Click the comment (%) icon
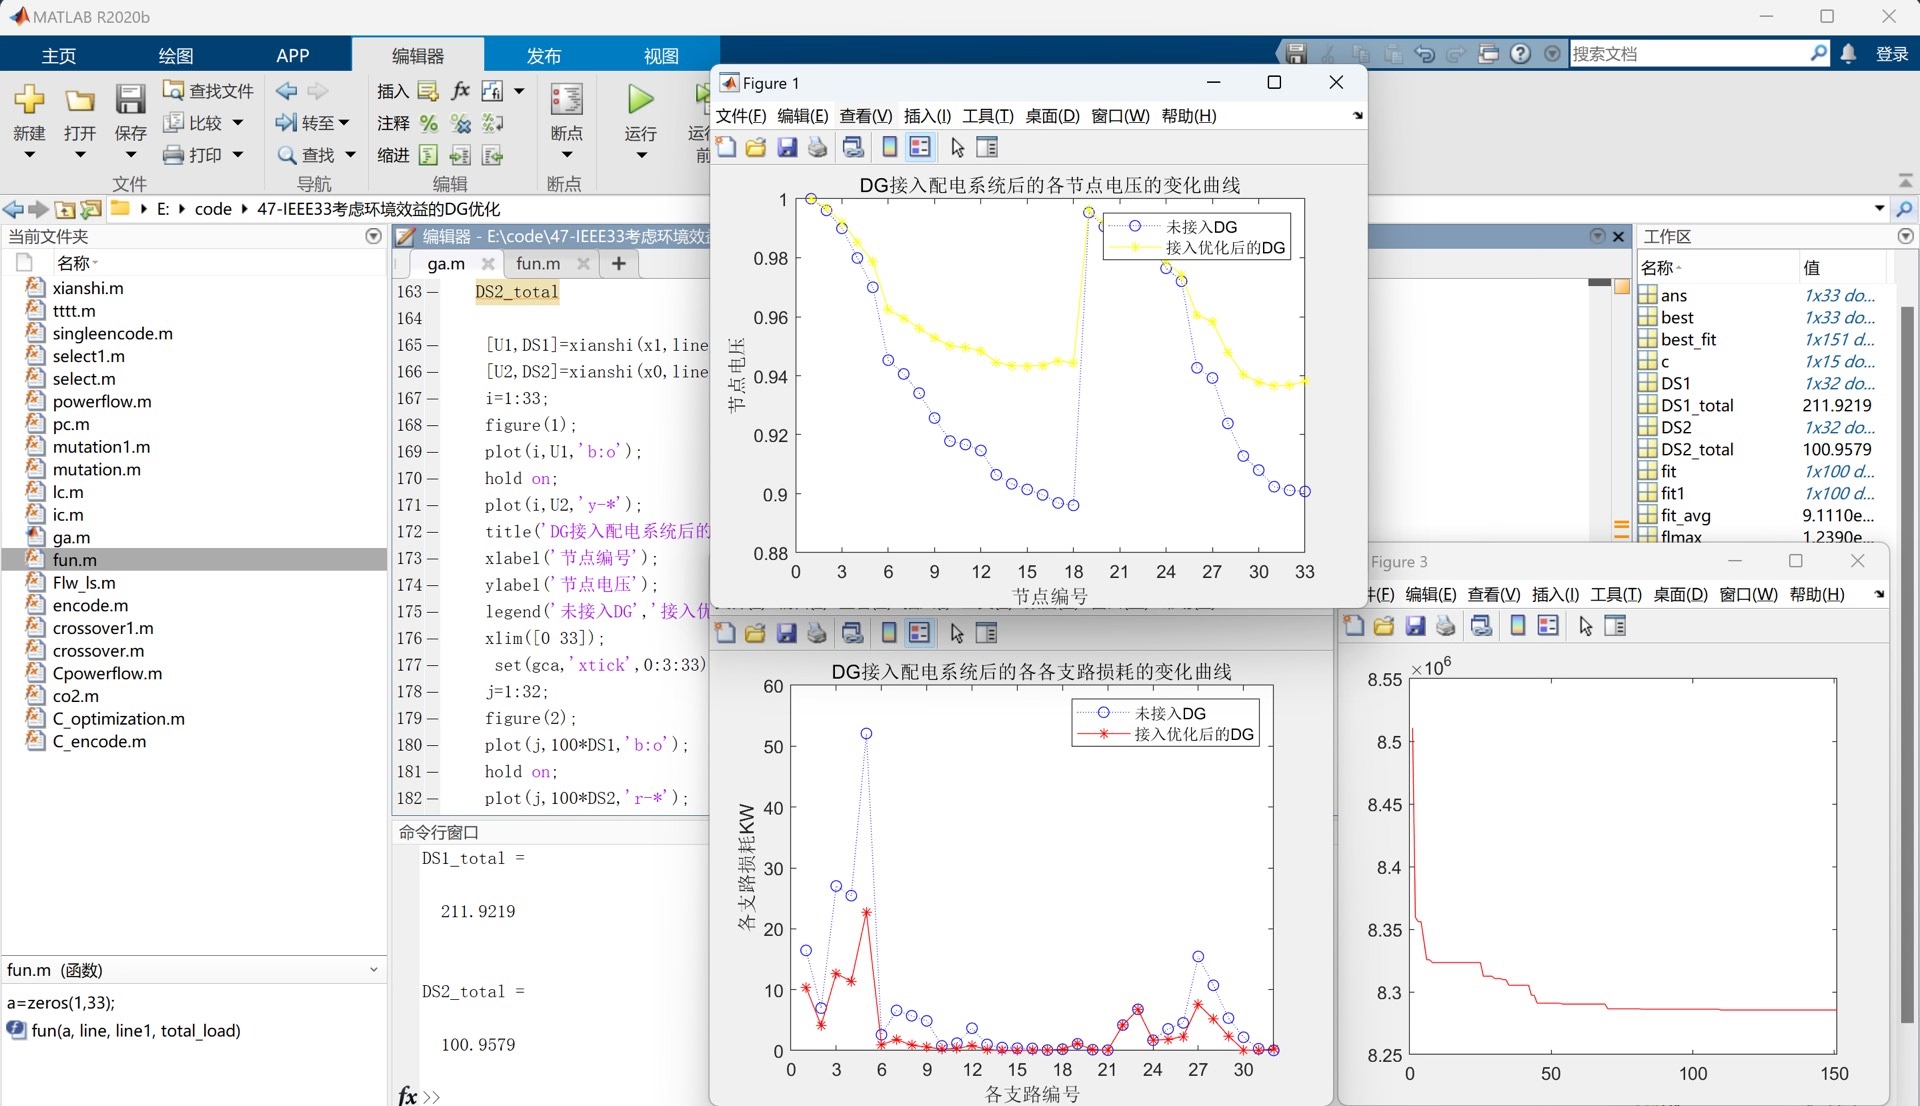The image size is (1920, 1106). (x=429, y=123)
